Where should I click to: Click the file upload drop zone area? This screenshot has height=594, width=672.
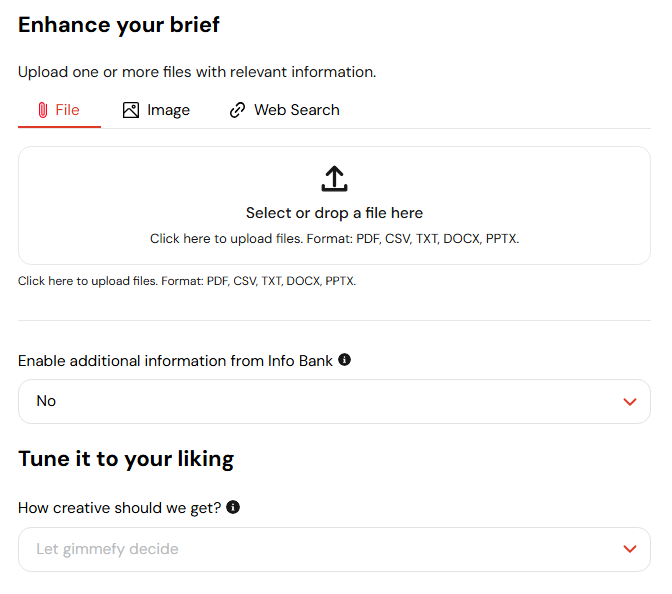tap(334, 205)
